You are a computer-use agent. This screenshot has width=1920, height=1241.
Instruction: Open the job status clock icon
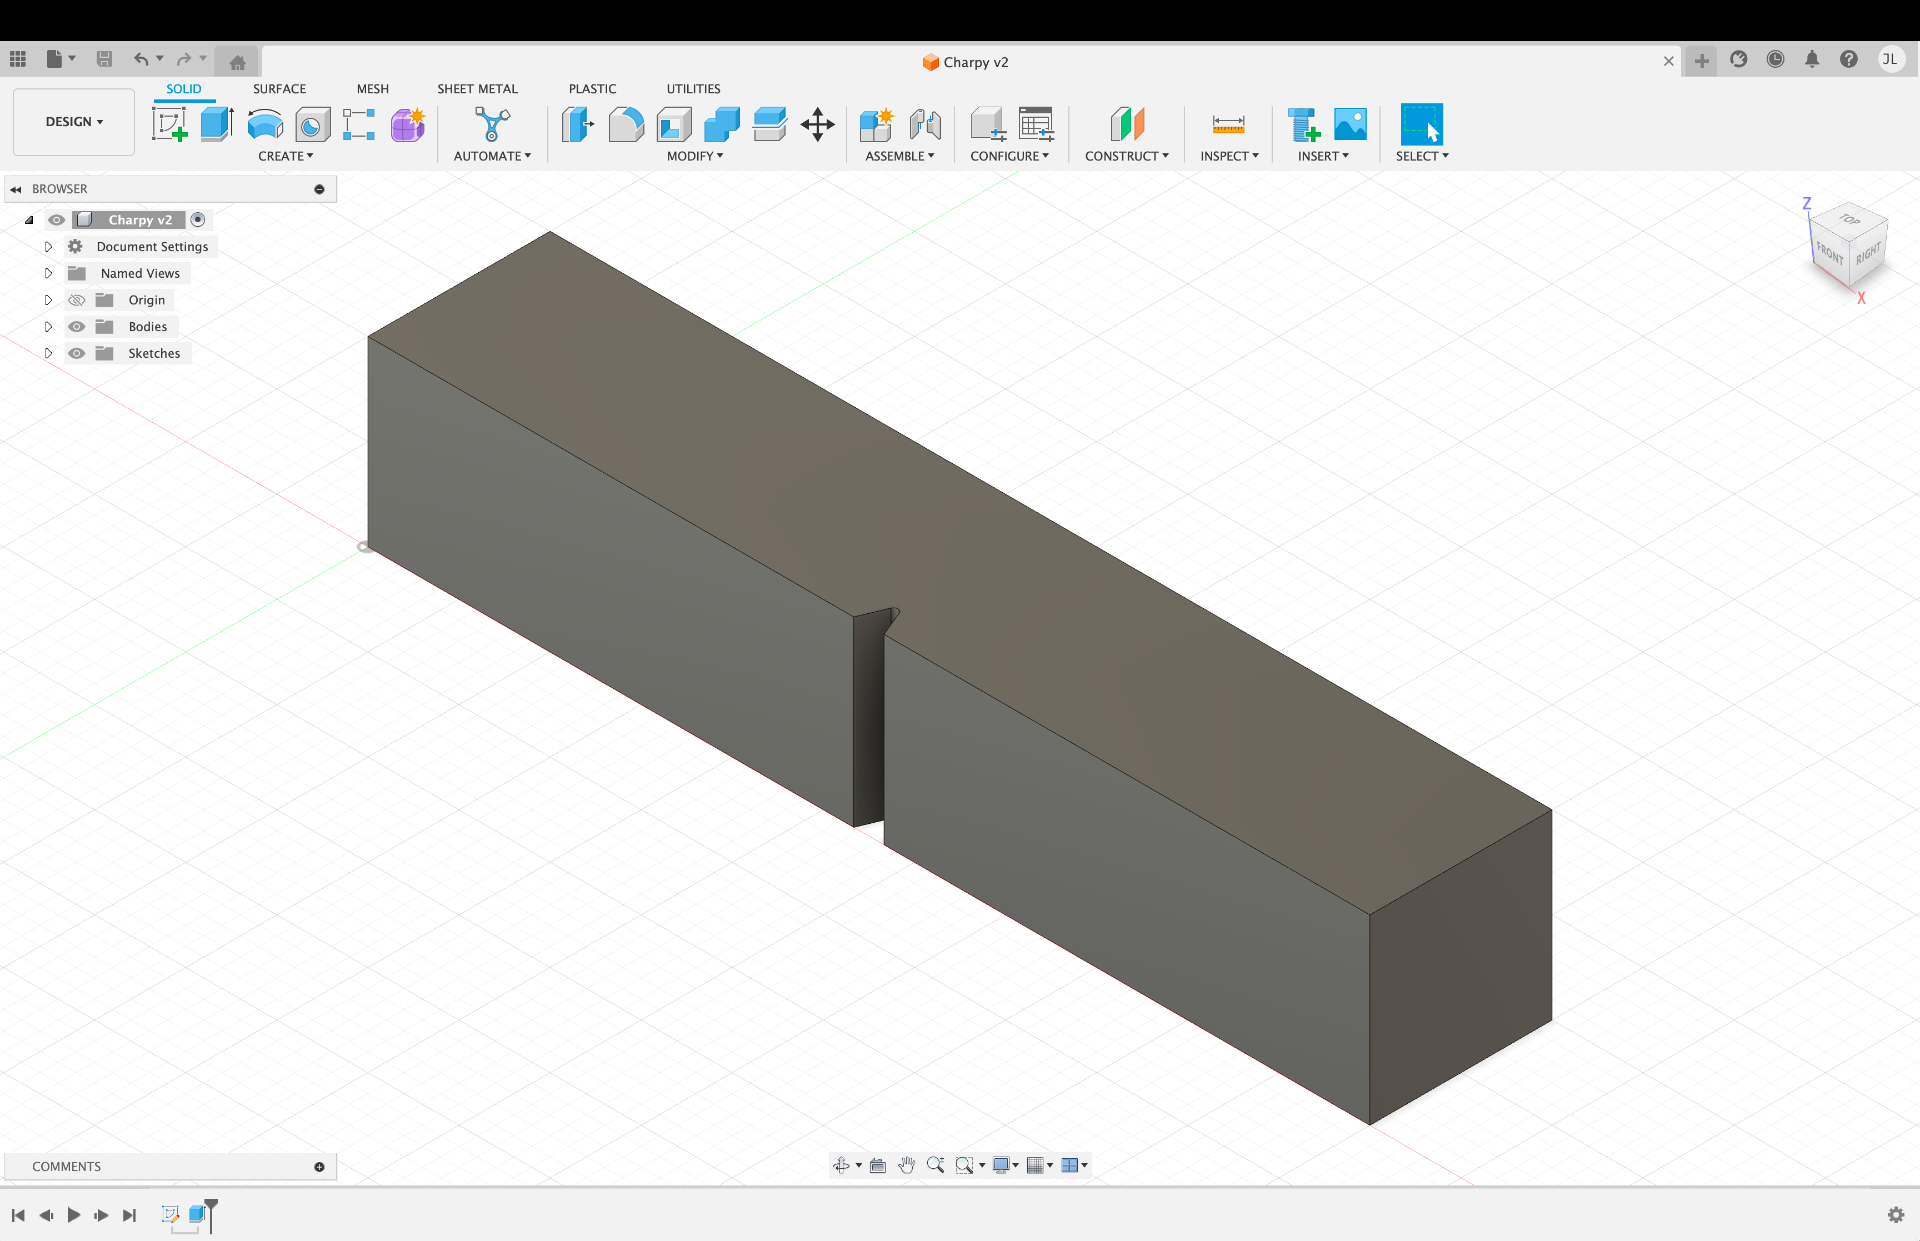pyautogui.click(x=1775, y=60)
